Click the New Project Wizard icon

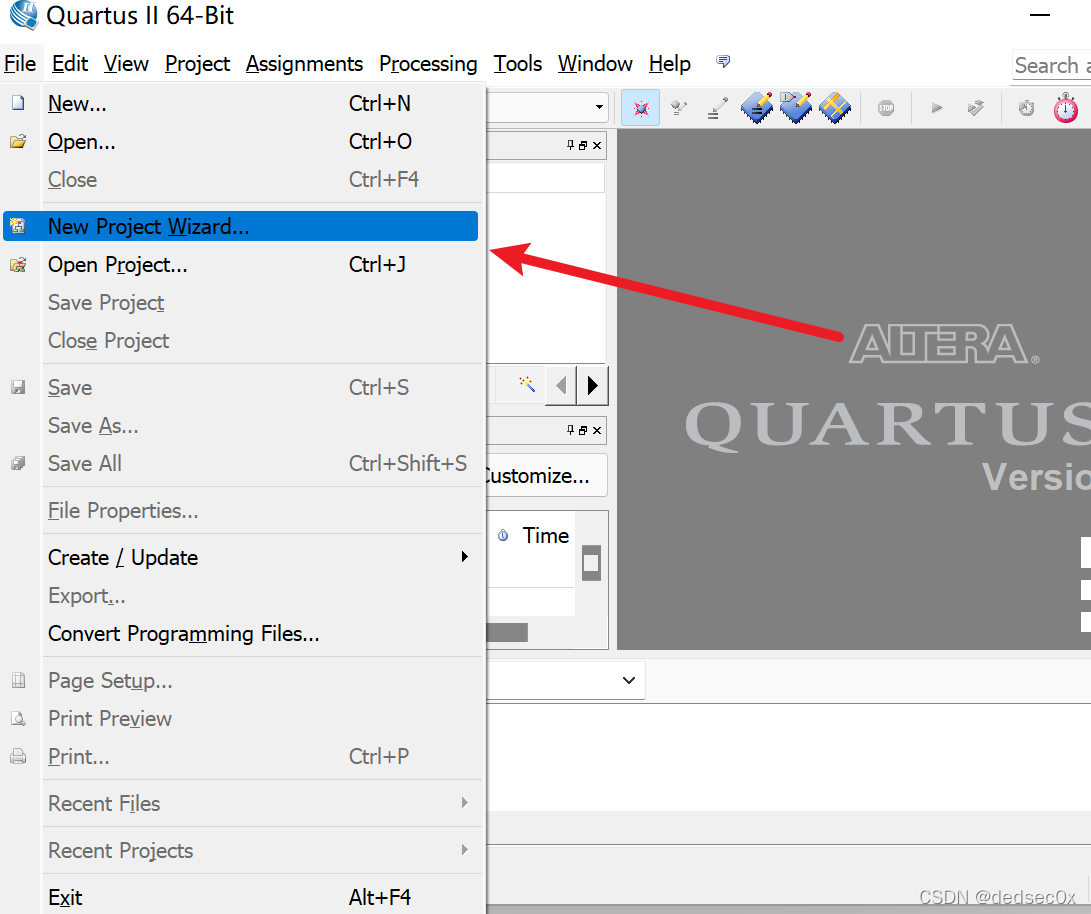coord(18,226)
